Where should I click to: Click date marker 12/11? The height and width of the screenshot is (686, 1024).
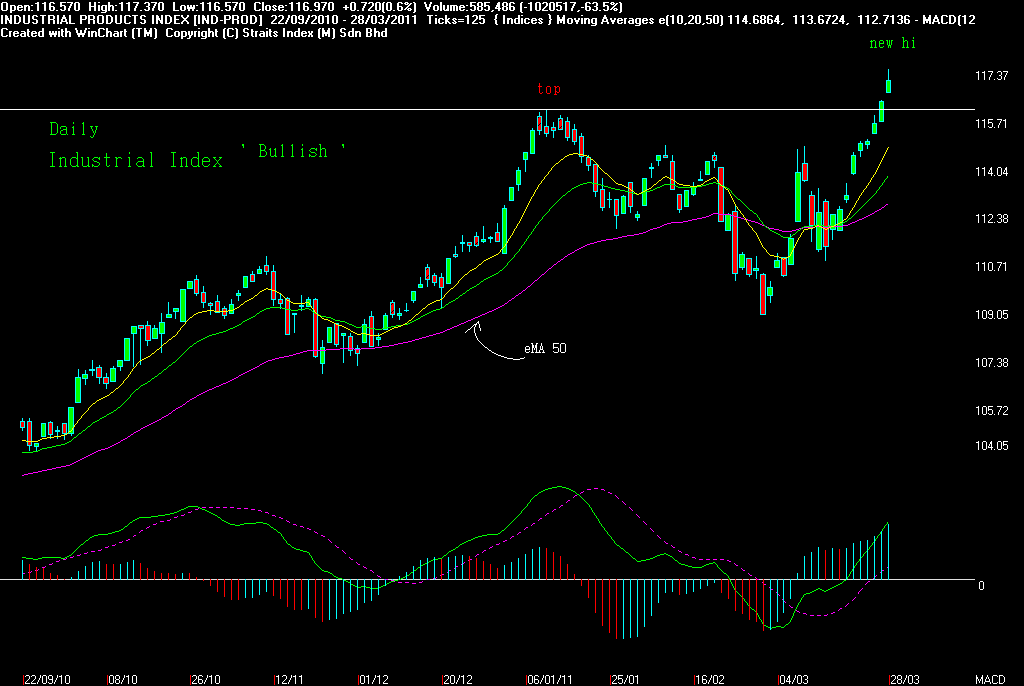[x=289, y=679]
